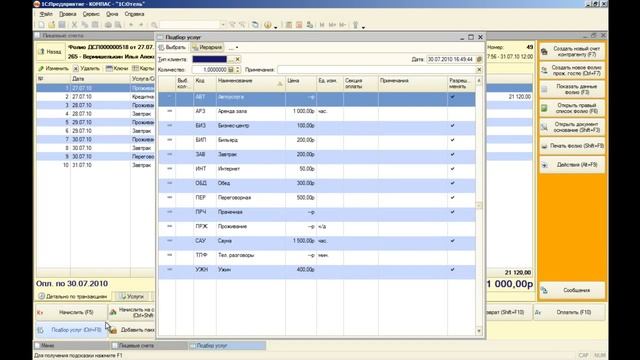Open the Справка menu
The height and width of the screenshot is (360, 640).
coord(134,14)
